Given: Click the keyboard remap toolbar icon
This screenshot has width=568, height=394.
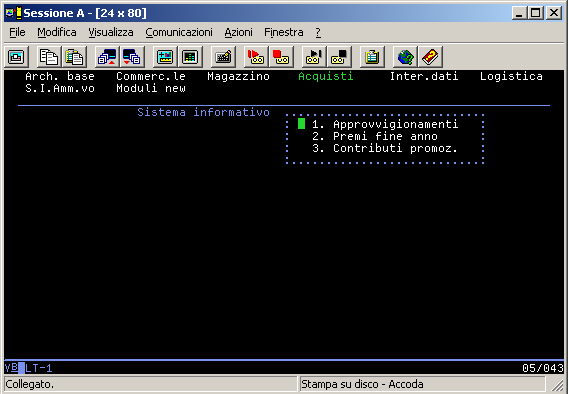Looking at the screenshot, I should pyautogui.click(x=223, y=57).
